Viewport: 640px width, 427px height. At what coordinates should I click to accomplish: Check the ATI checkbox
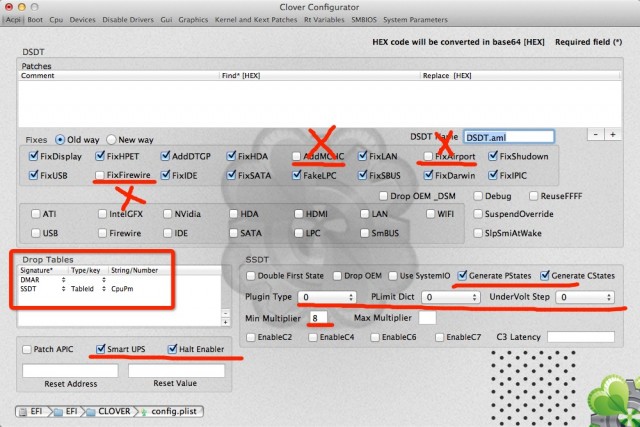tap(36, 214)
